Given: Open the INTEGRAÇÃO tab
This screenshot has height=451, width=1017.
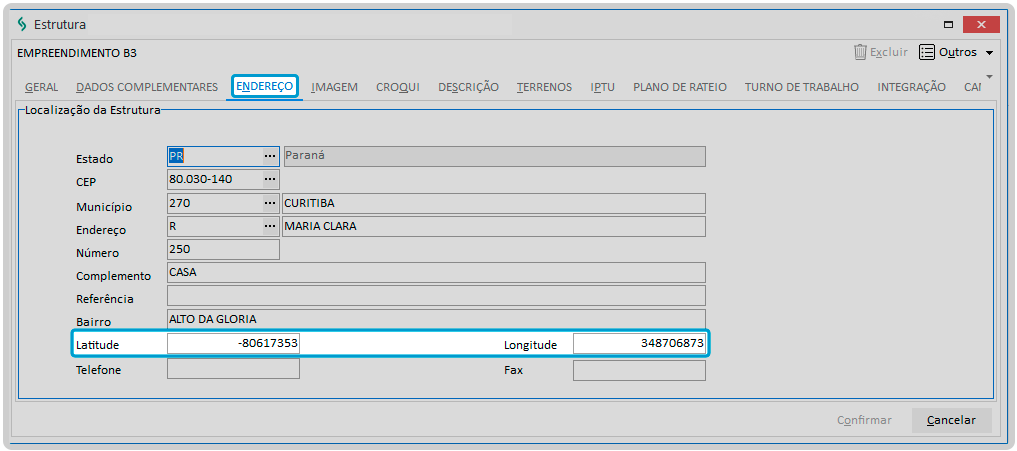Looking at the screenshot, I should pyautogui.click(x=911, y=87).
